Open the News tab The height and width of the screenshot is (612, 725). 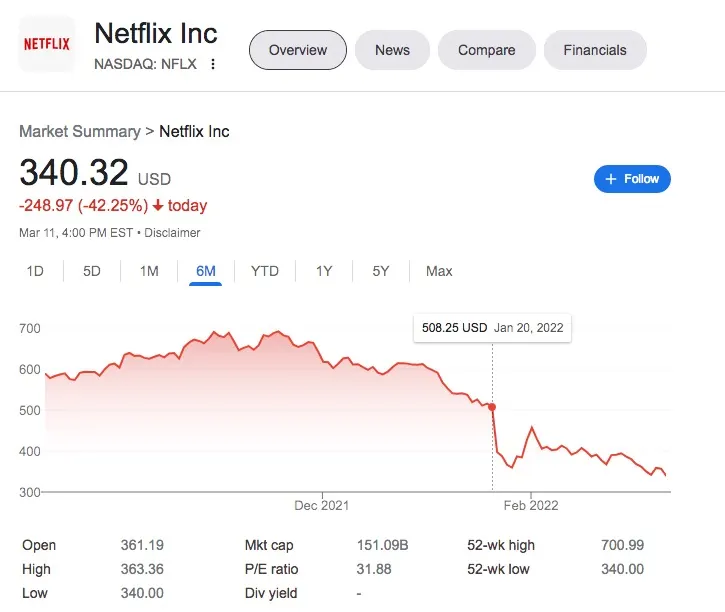[x=392, y=50]
